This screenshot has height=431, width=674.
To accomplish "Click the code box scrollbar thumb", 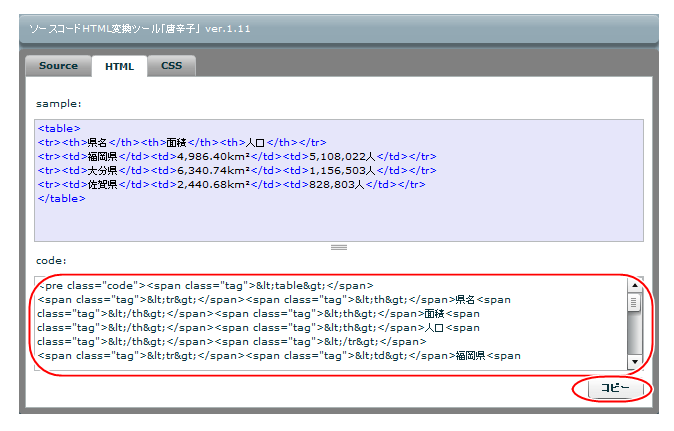I will click(634, 302).
